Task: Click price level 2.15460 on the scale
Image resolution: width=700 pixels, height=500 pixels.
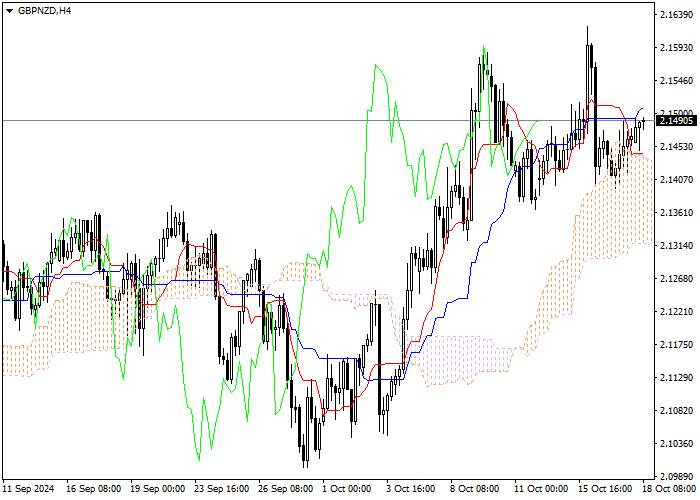Action: point(676,81)
